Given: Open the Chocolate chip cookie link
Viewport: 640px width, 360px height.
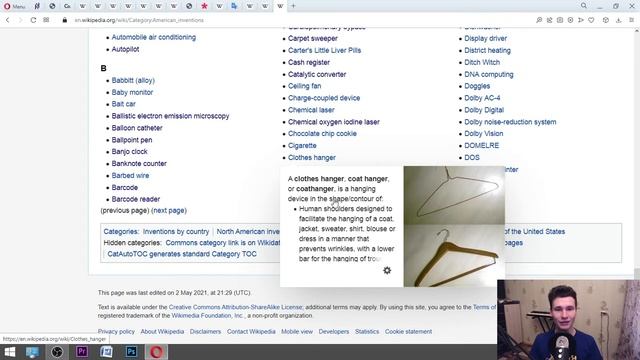Looking at the screenshot, I should click(x=322, y=133).
